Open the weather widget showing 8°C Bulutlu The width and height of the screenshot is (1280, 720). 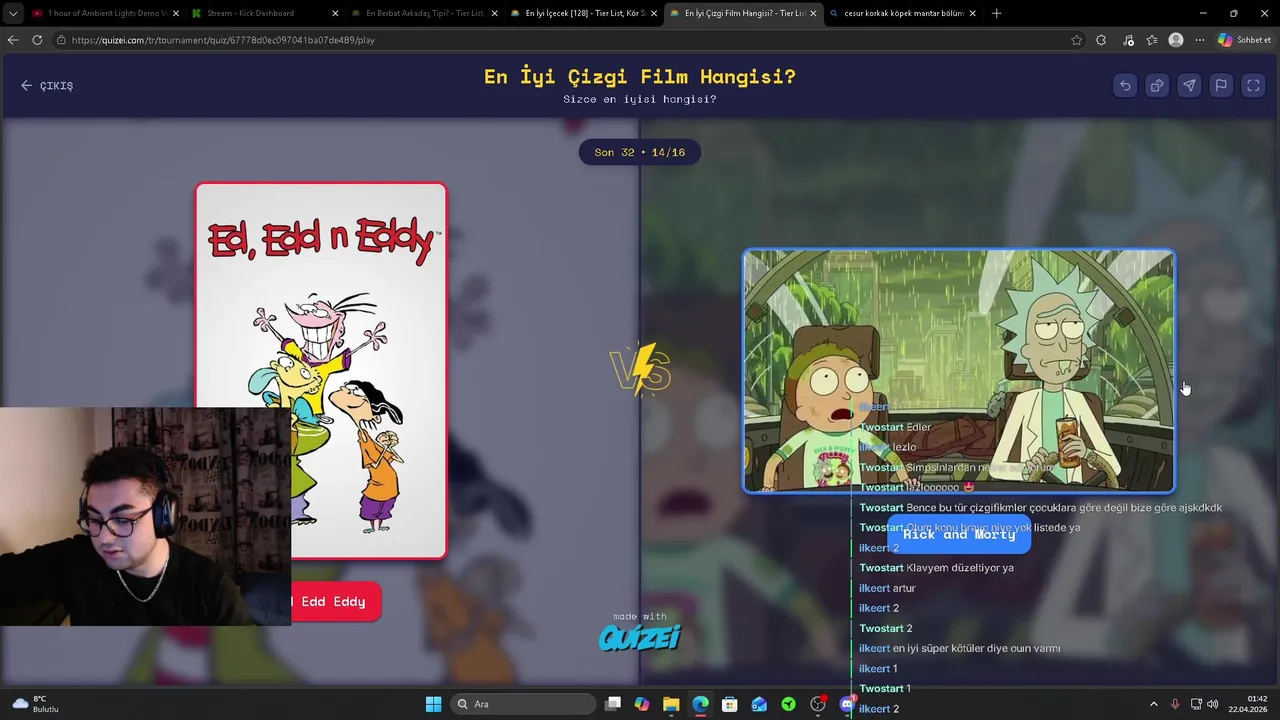(x=35, y=704)
